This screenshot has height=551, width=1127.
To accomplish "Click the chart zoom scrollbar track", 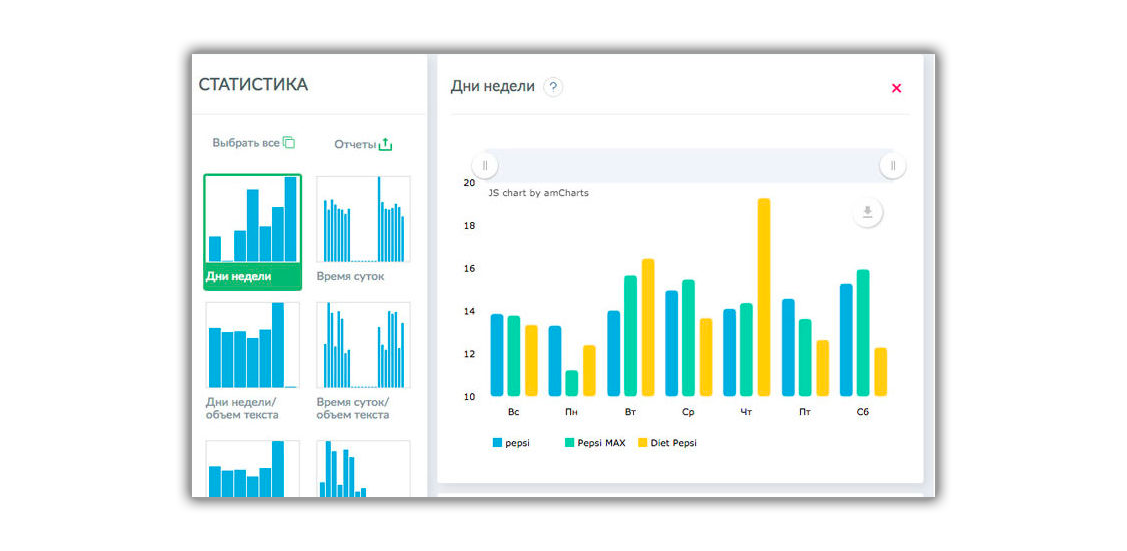I will point(689,165).
